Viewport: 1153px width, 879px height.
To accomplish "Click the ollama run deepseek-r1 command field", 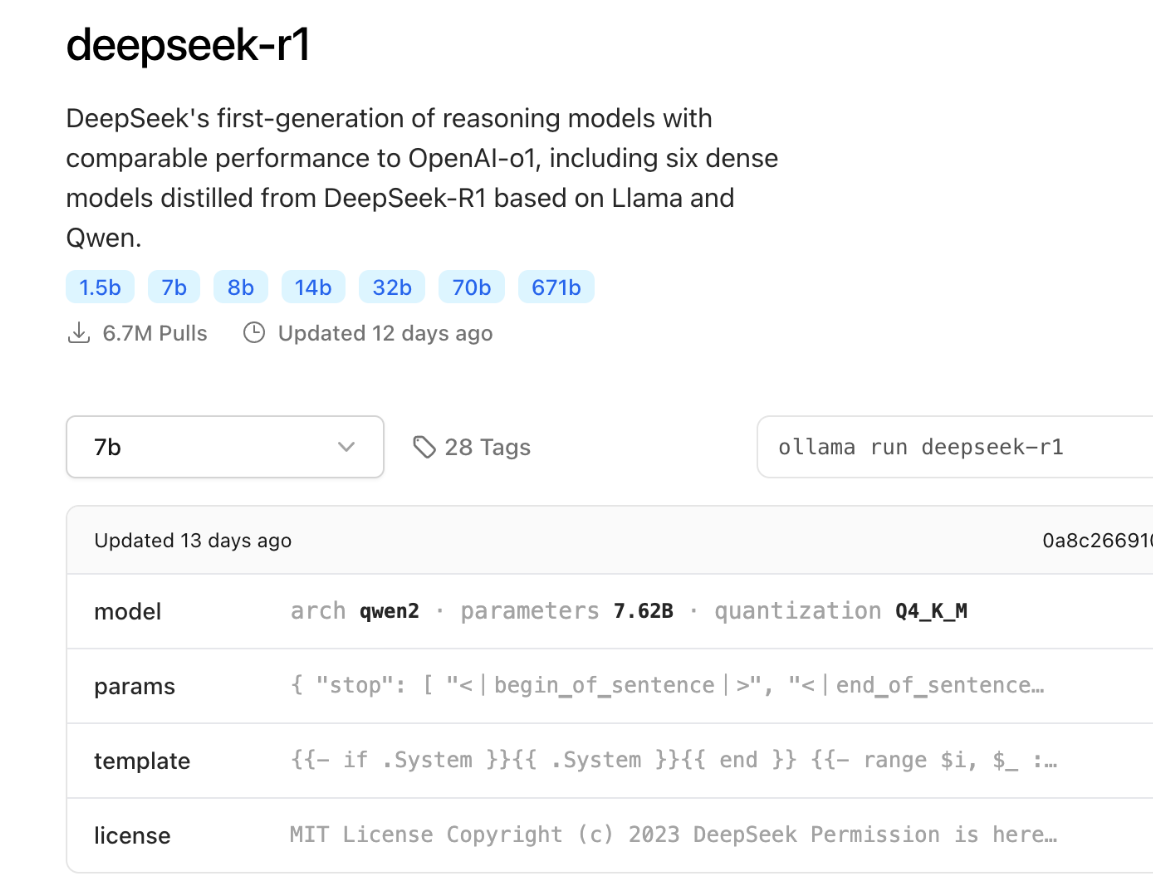I will (x=955, y=446).
